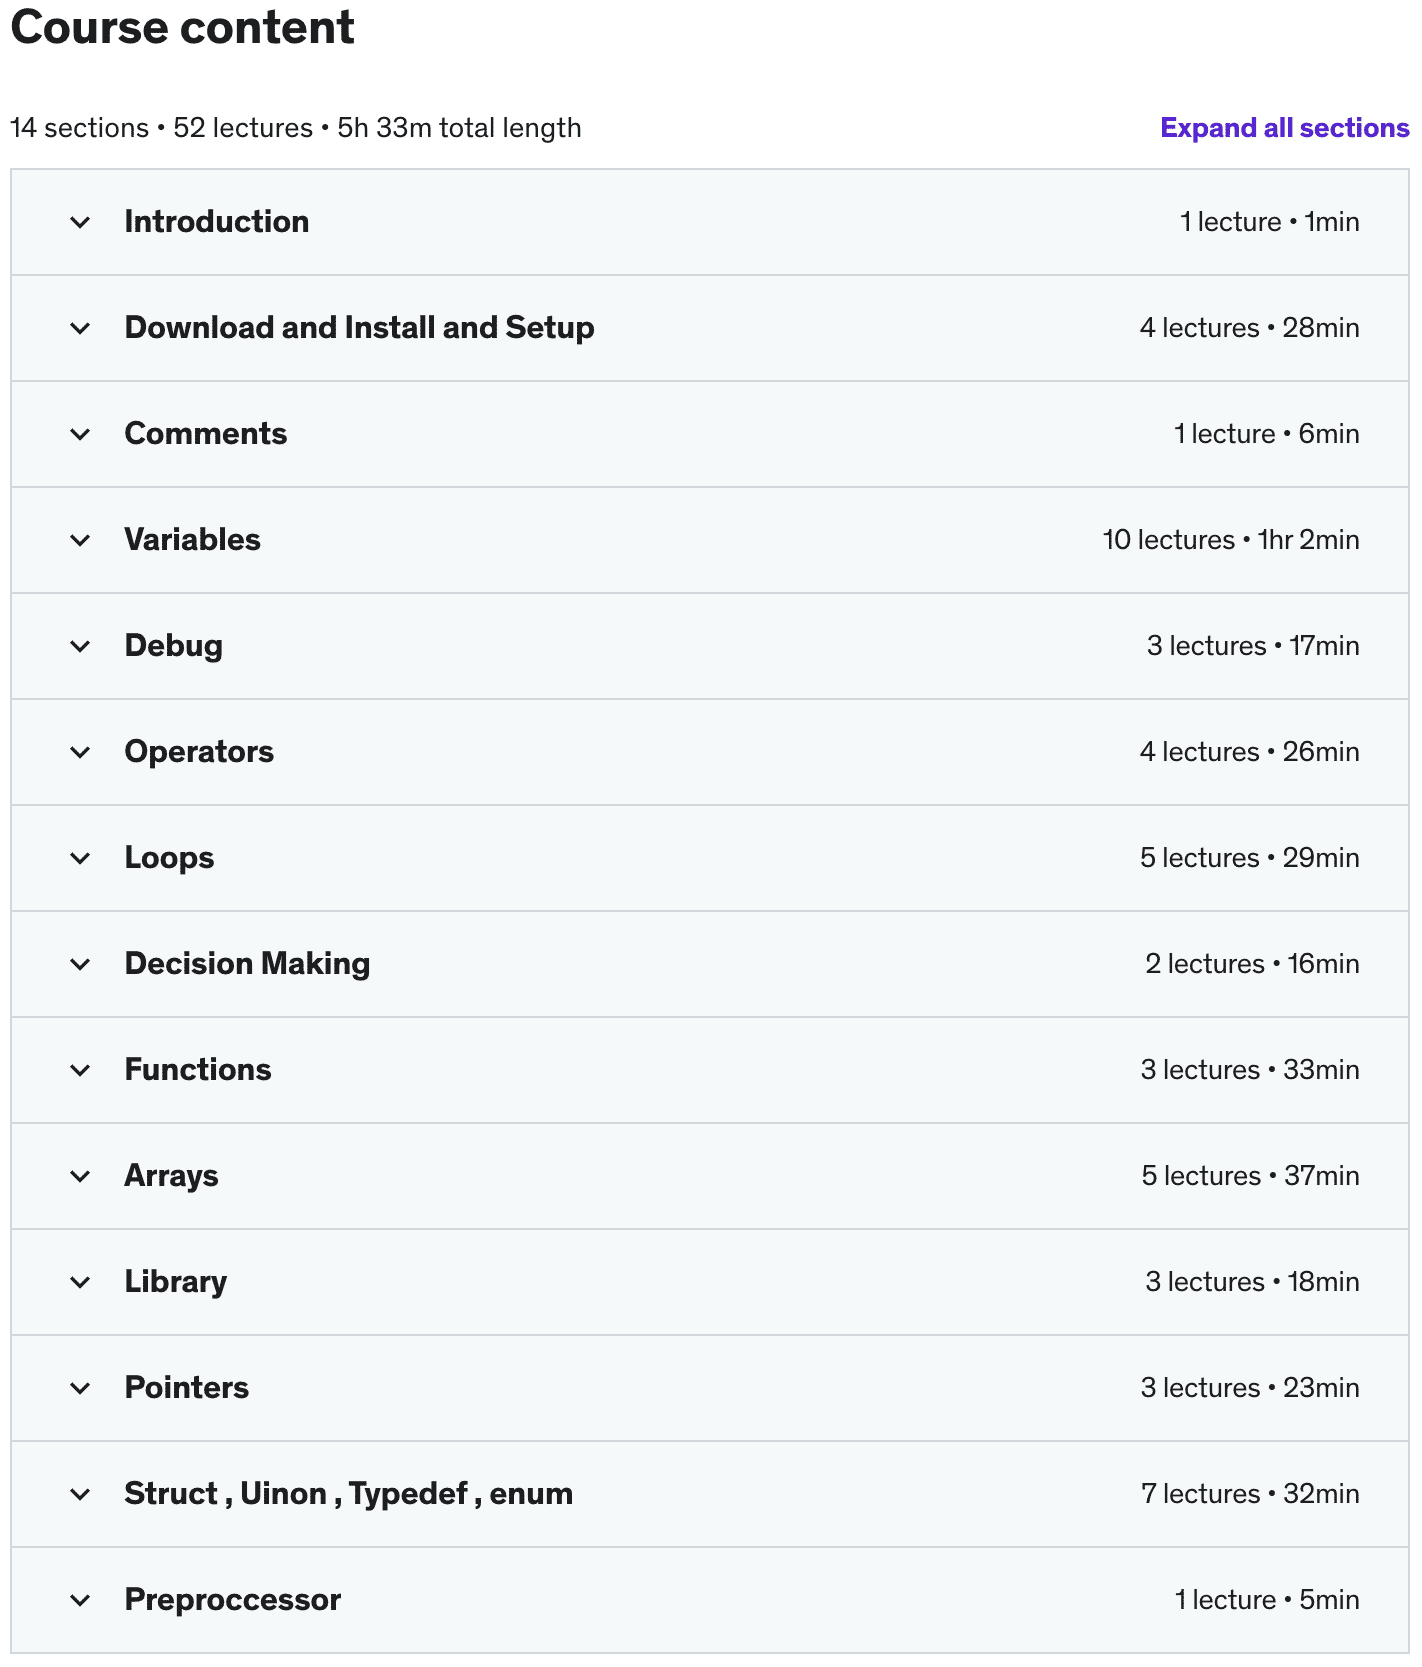Image resolution: width=1422 pixels, height=1667 pixels.
Task: Click the Pointers section heading
Action: pos(186,1388)
